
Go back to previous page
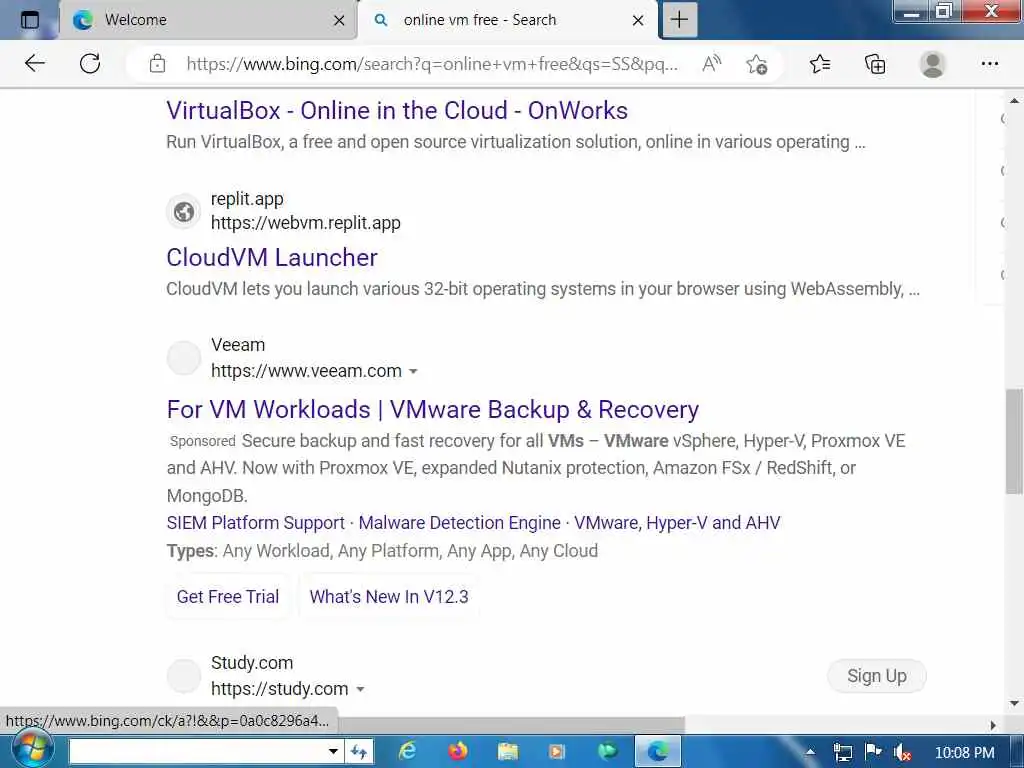[35, 63]
